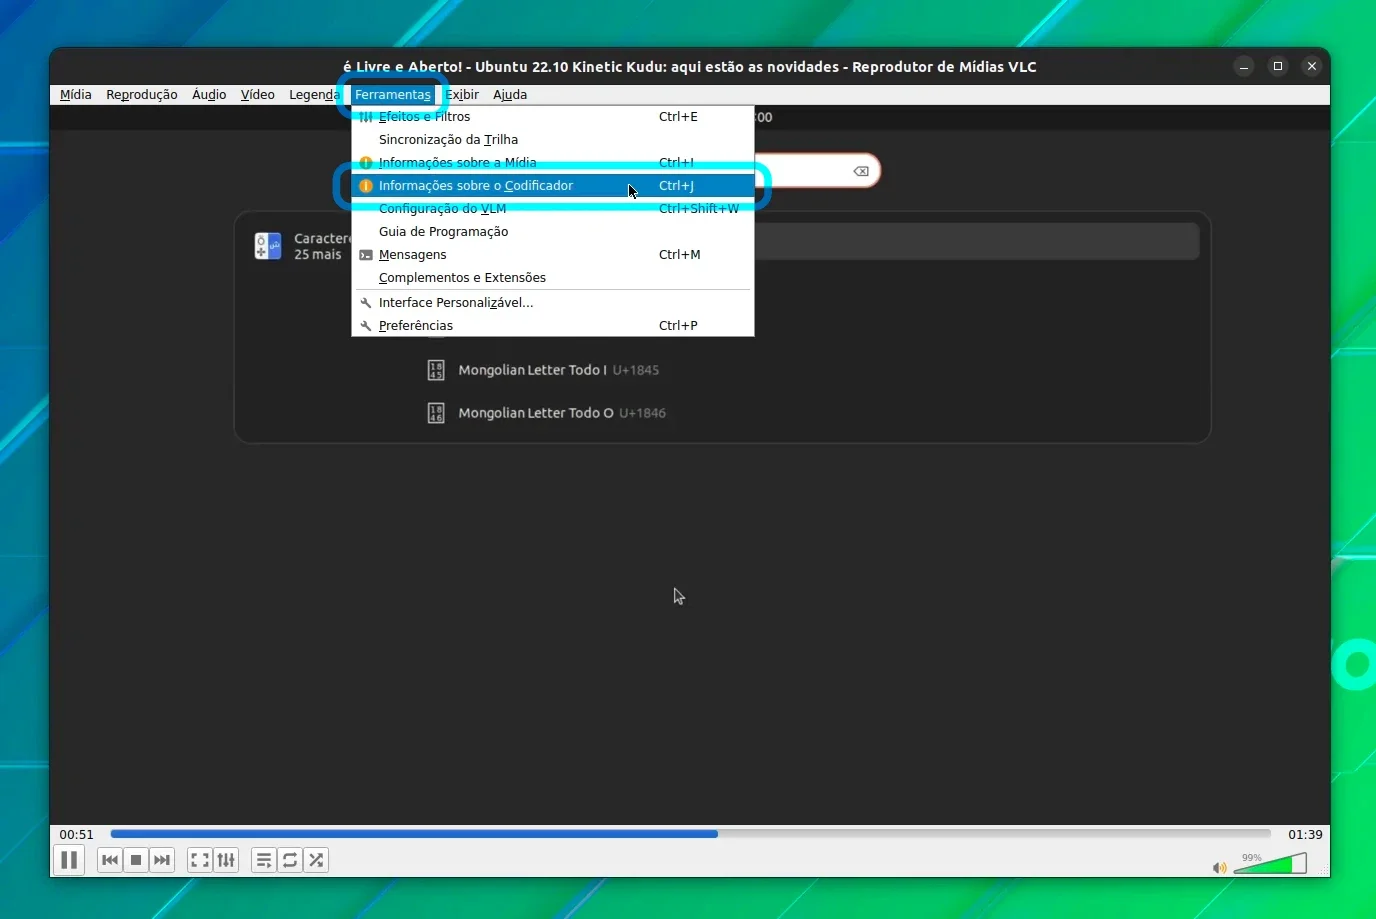Open Complementos e Extensões
The height and width of the screenshot is (919, 1376).
click(x=553, y=278)
